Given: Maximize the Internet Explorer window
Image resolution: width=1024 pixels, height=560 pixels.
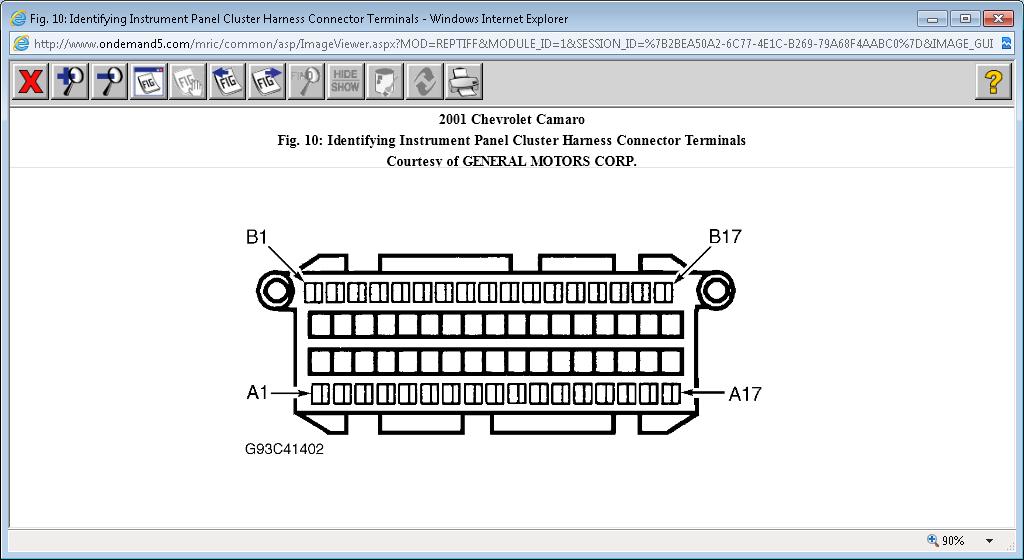Looking at the screenshot, I should point(965,18).
